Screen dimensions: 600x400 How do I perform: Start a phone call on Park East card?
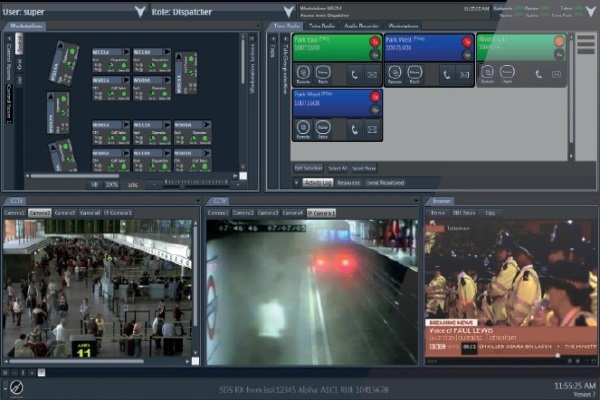tap(354, 75)
